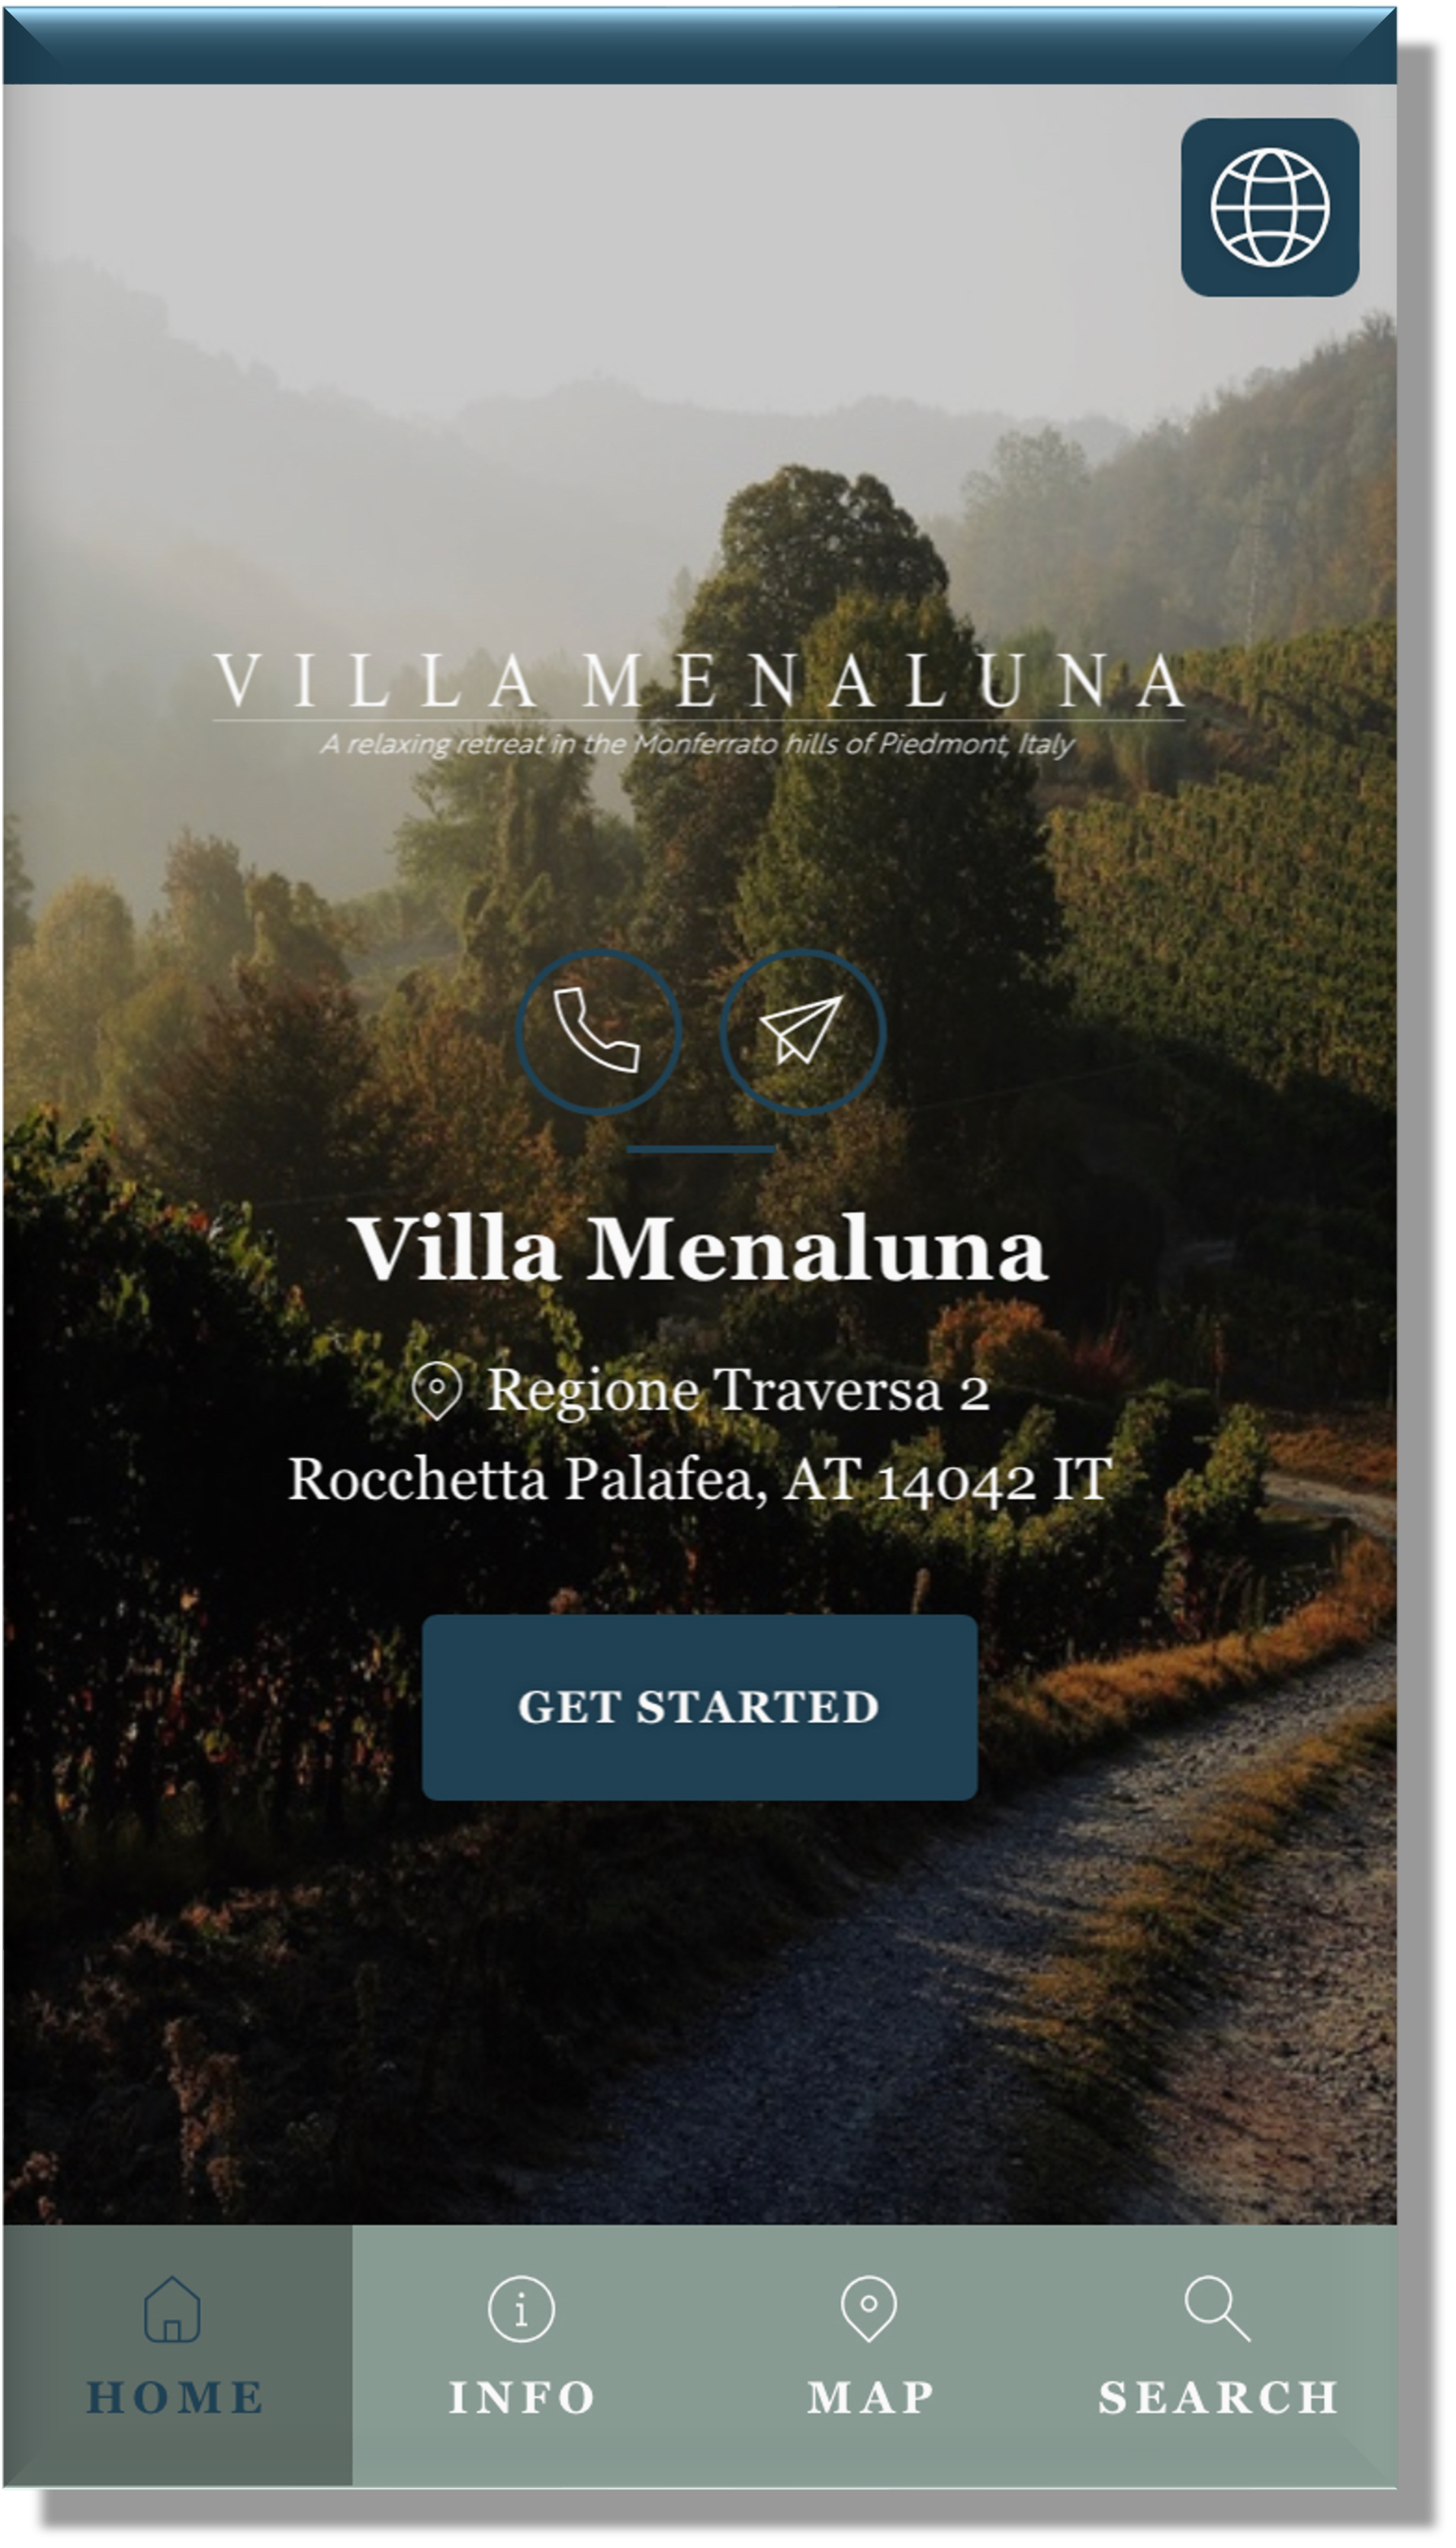Click the GET STARTED button
The width and height of the screenshot is (1456, 2548).
click(x=699, y=1707)
